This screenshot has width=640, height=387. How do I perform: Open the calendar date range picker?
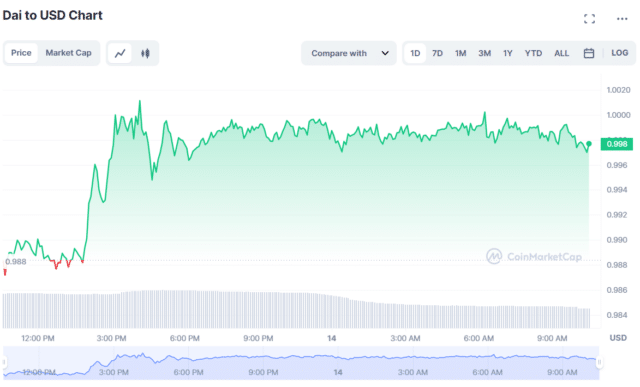click(589, 53)
